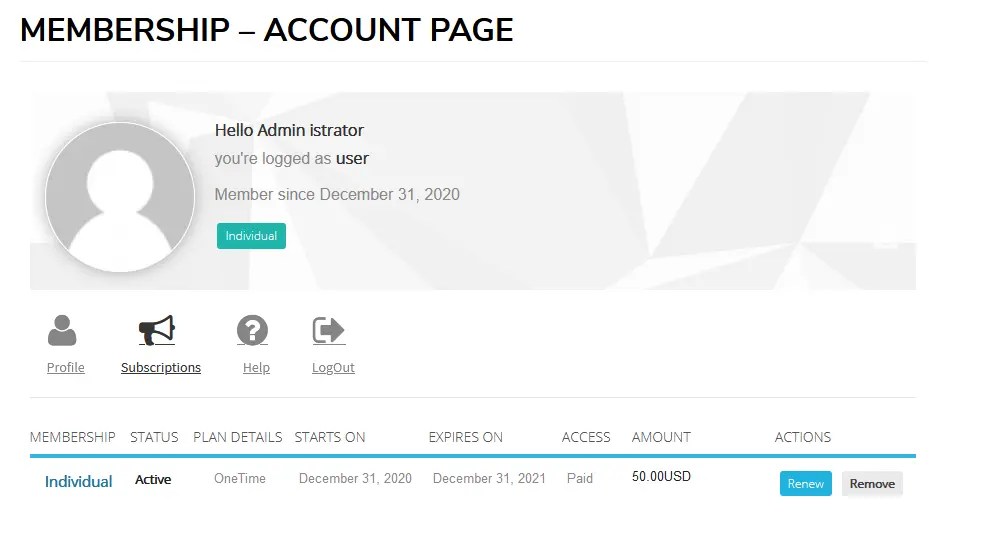Click the Membership – Account Page heading

[267, 30]
